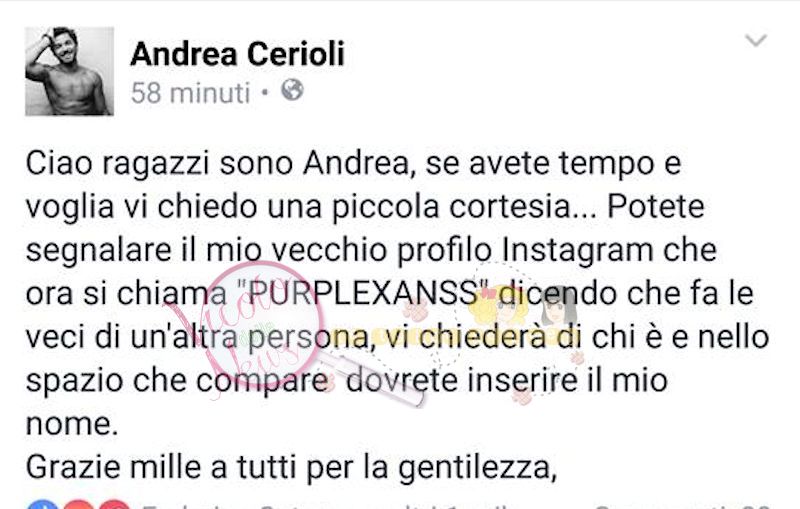Click the public globe privacy icon
This screenshot has width=800, height=509.
[x=292, y=90]
